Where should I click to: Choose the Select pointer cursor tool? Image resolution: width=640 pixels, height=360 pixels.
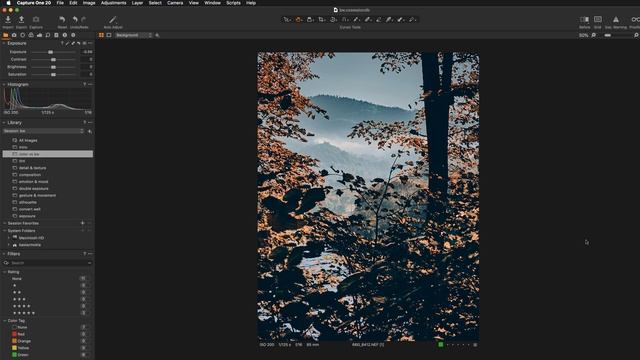[x=287, y=20]
